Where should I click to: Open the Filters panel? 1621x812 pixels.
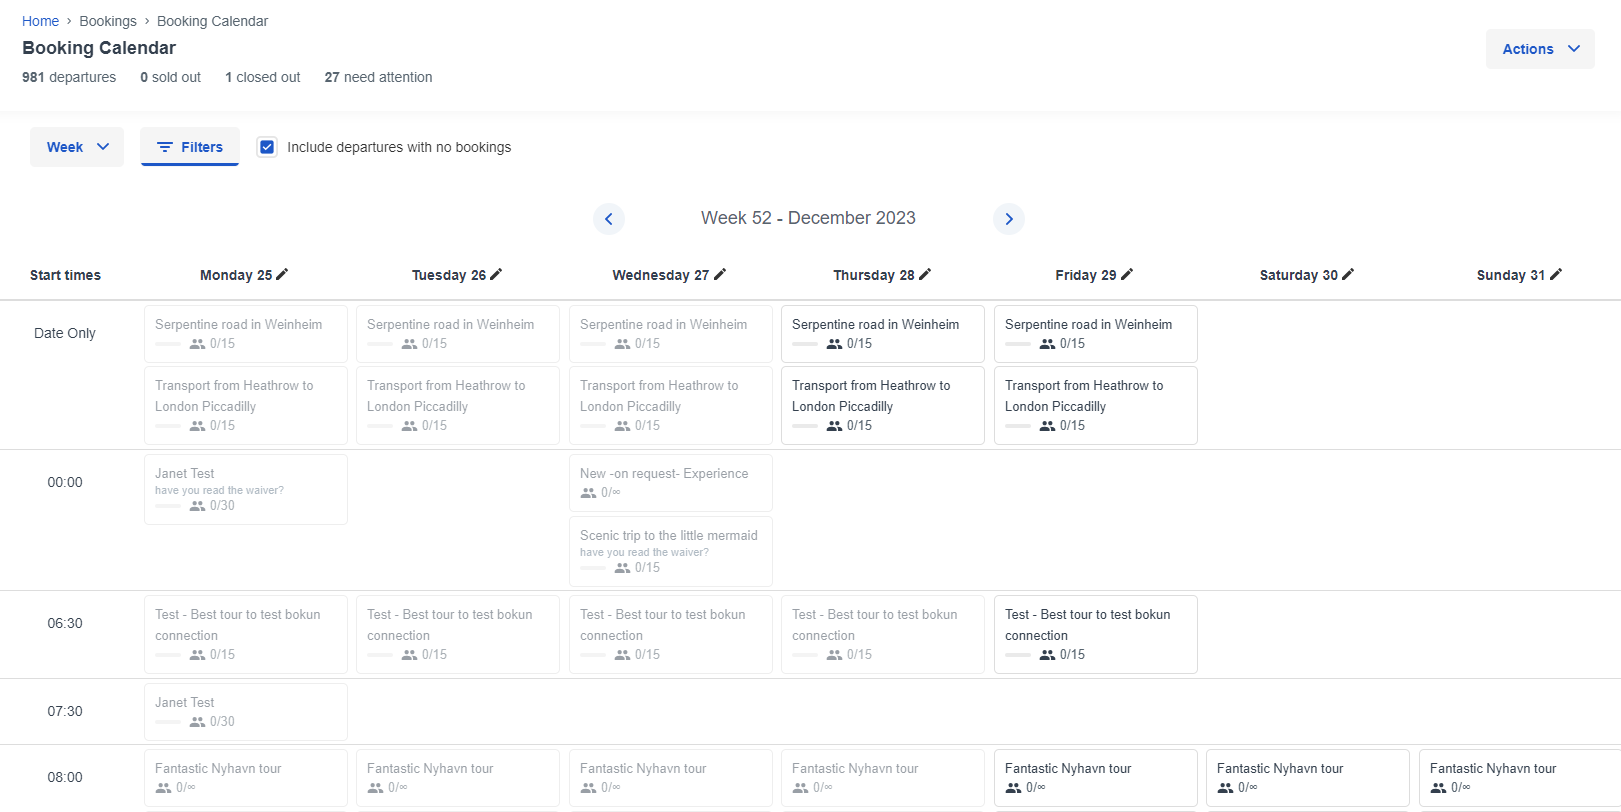(x=190, y=147)
